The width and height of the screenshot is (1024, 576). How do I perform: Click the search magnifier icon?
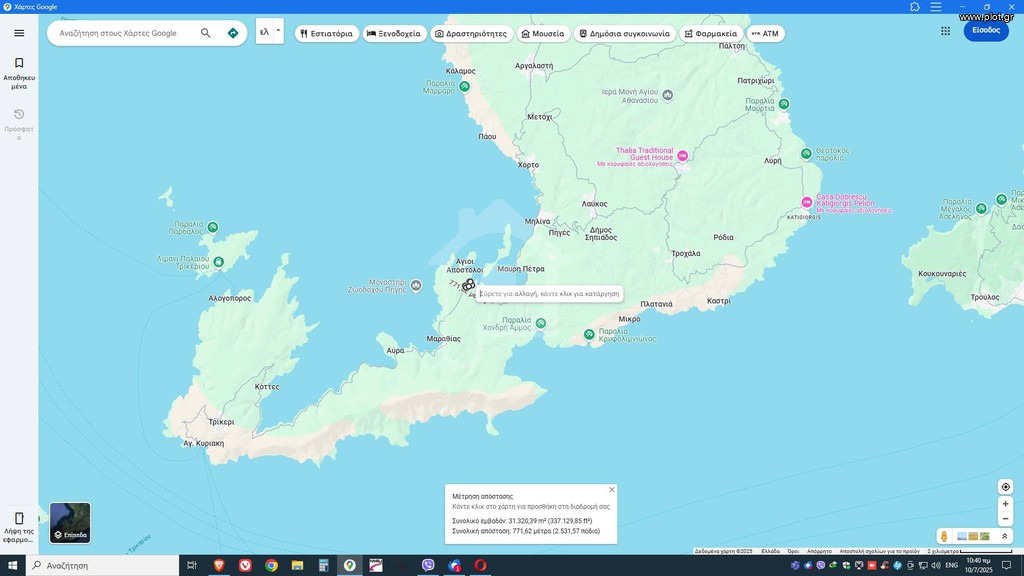point(206,33)
